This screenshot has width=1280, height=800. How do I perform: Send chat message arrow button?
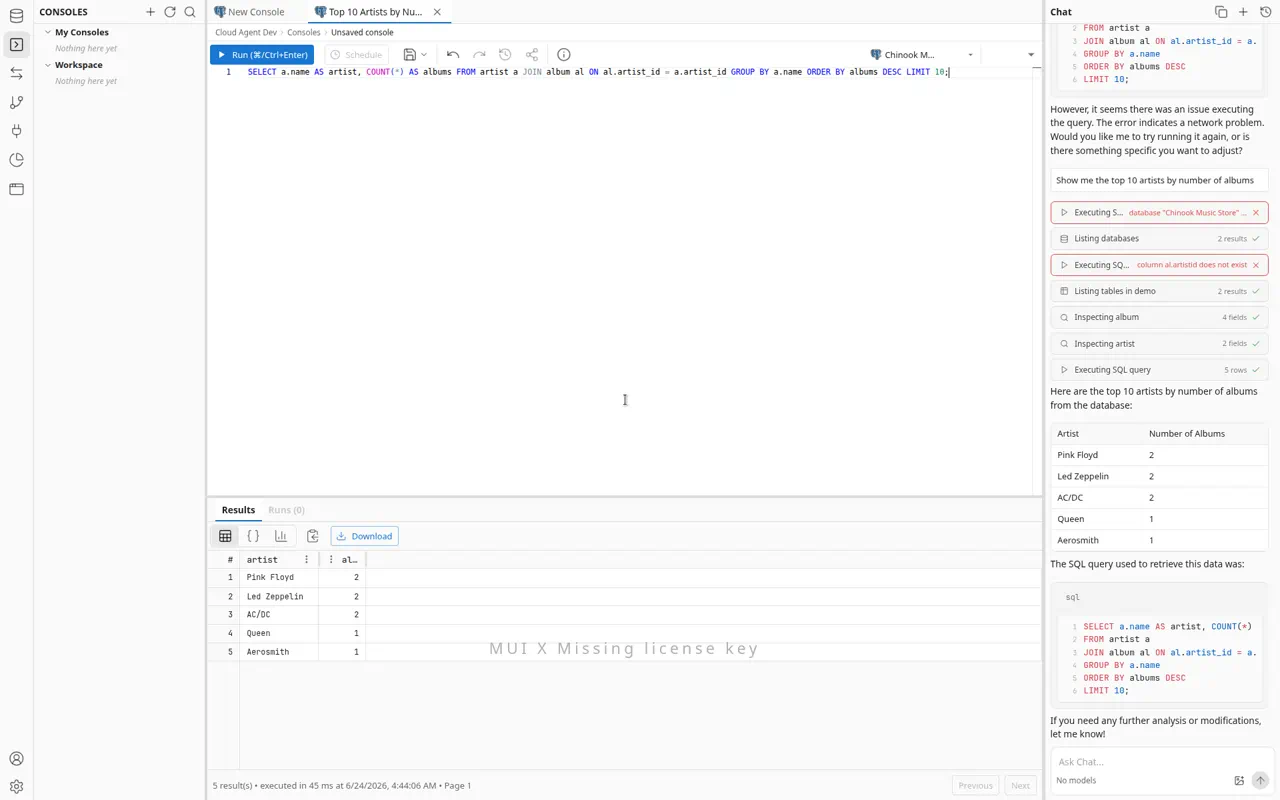(x=1260, y=780)
